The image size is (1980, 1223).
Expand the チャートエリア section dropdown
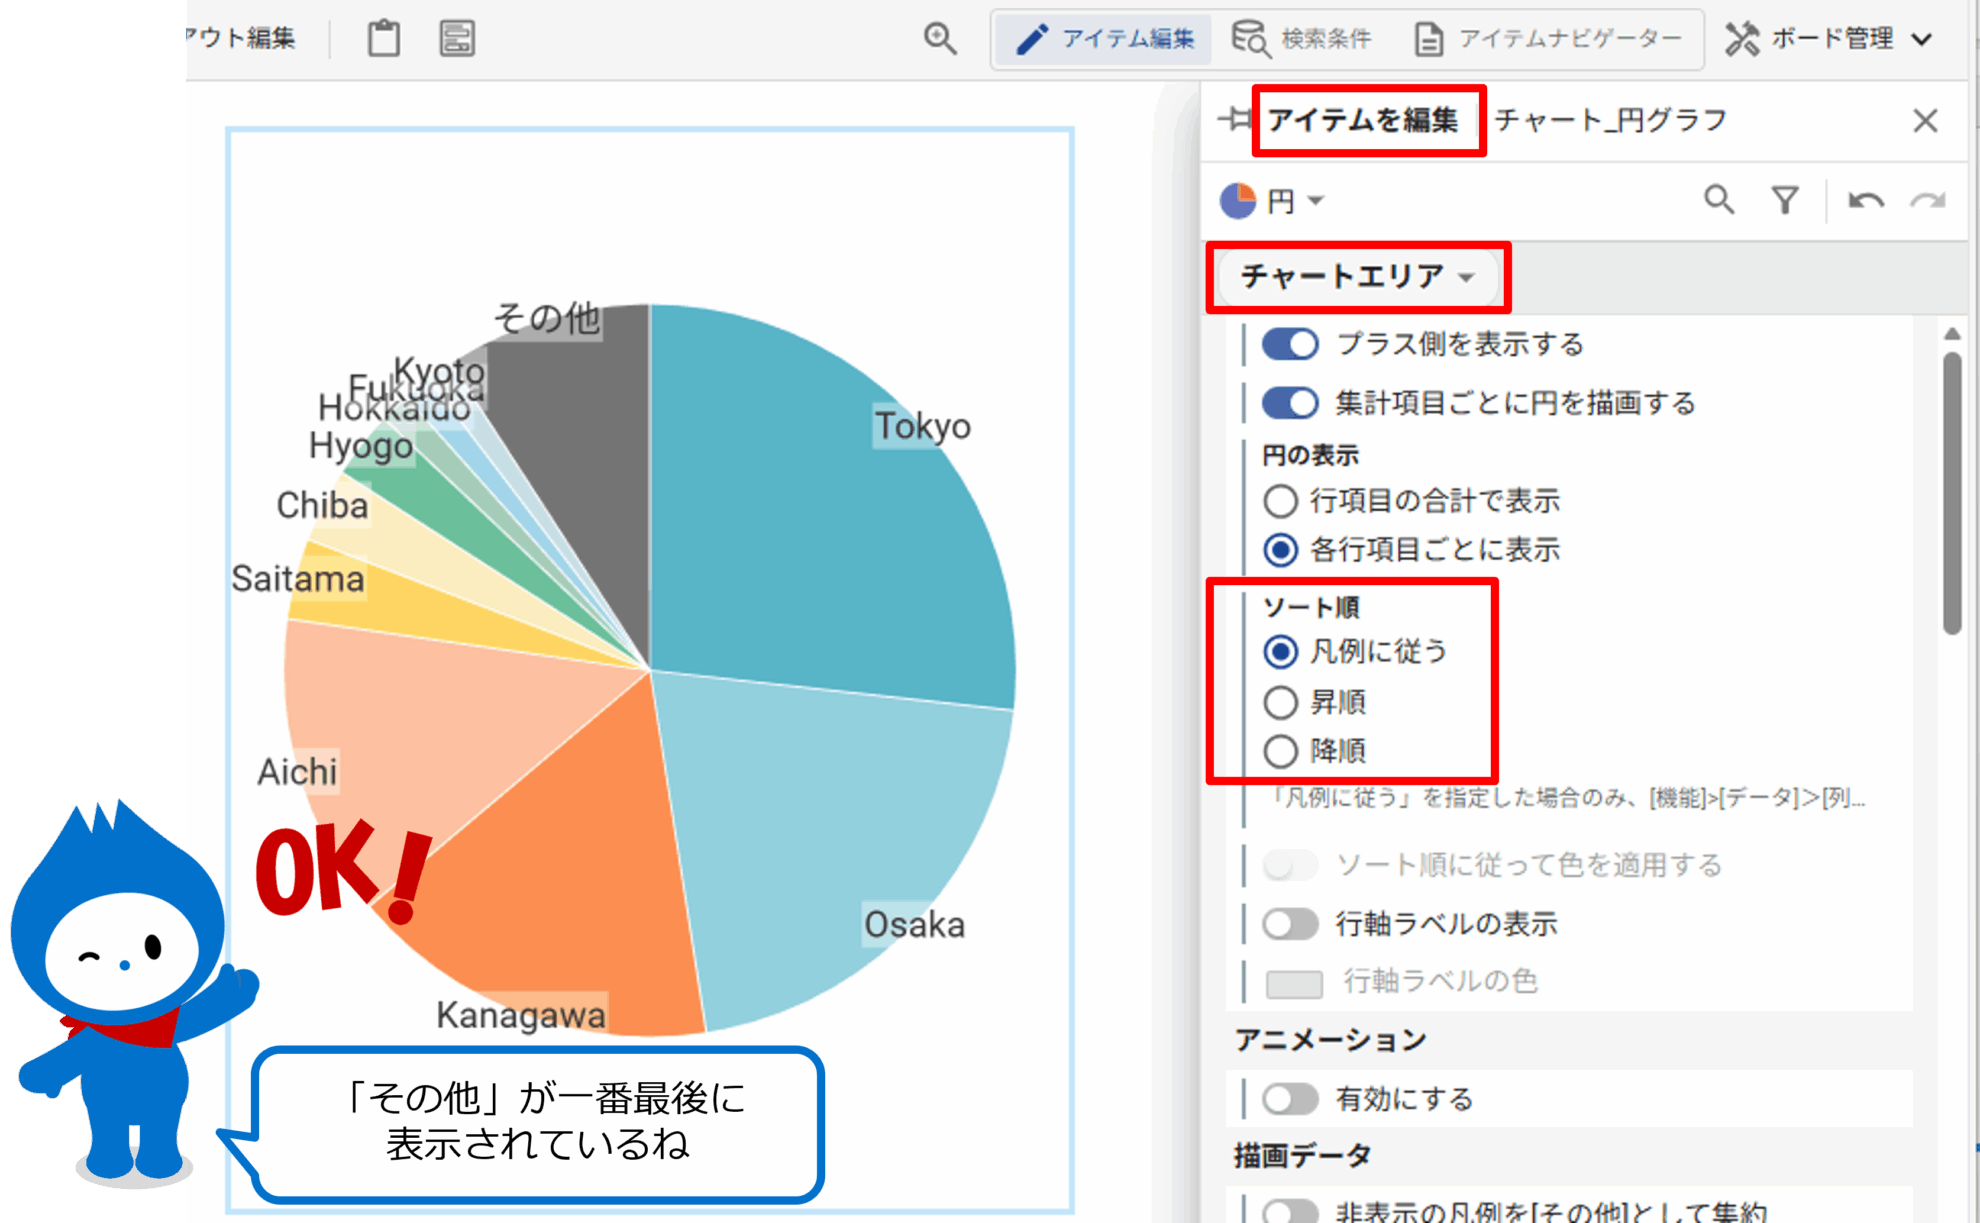(1357, 276)
